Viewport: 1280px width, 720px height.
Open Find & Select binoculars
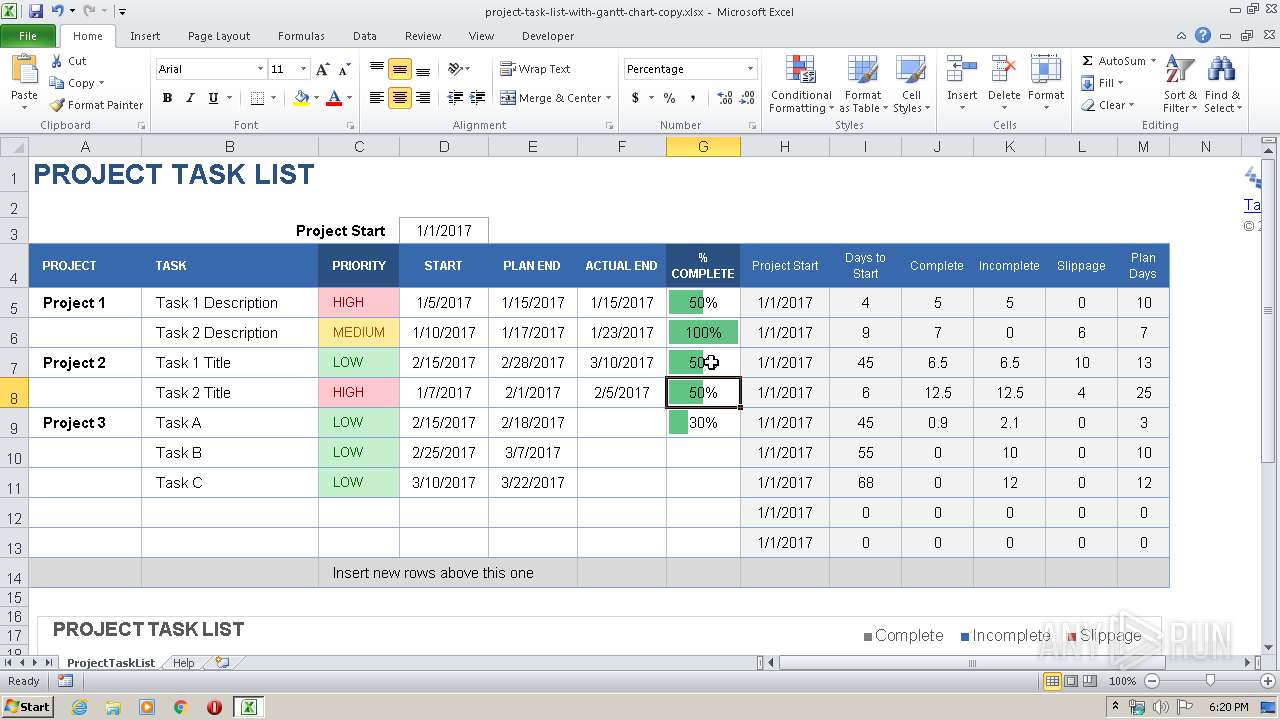click(1222, 84)
